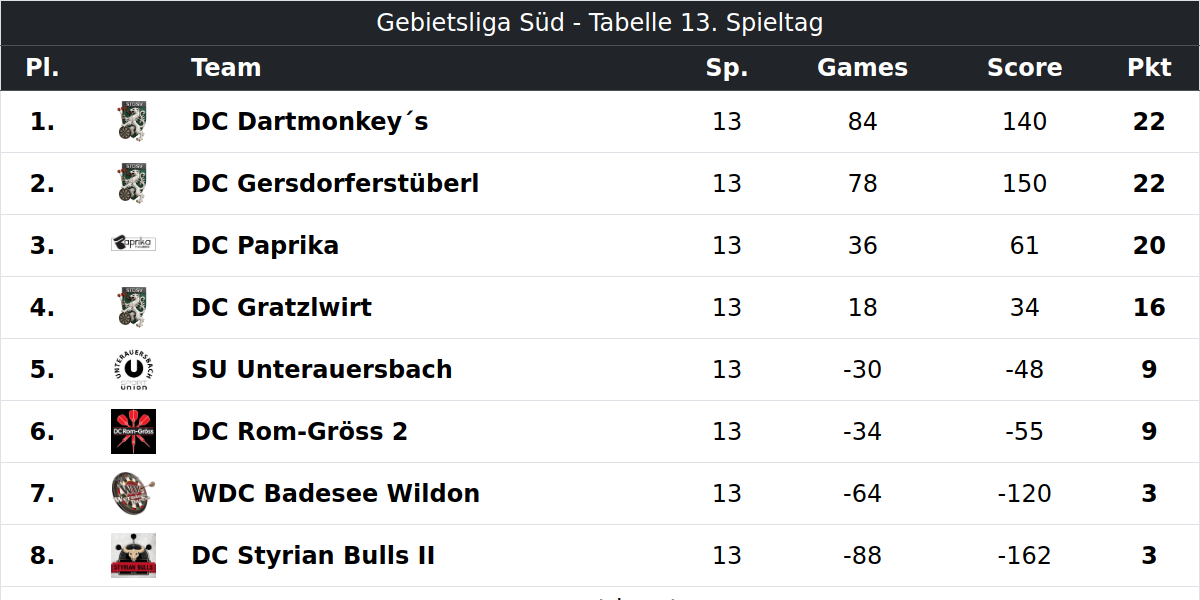Viewport: 1200px width, 600px height.
Task: Click the DC Gersdorferstüberl team logo
Action: 133,184
